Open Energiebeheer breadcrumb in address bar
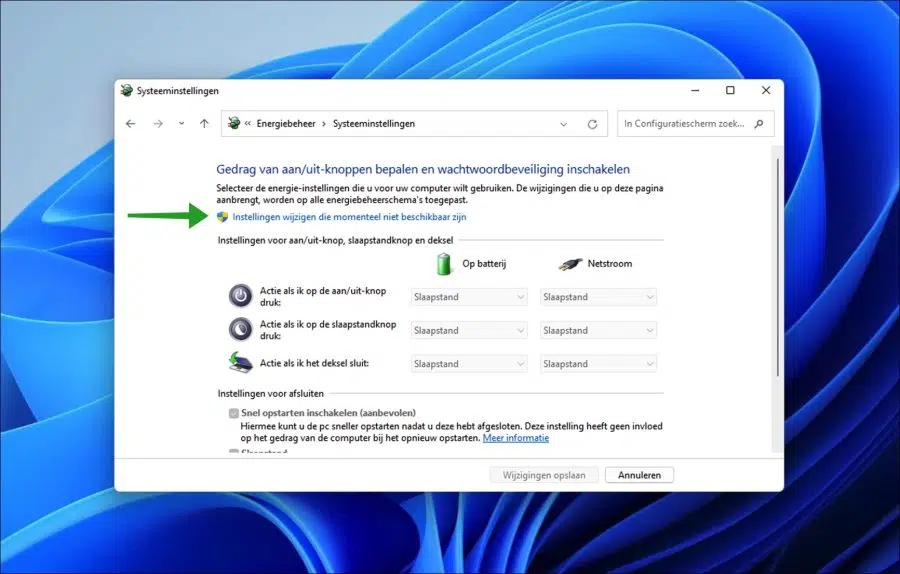This screenshot has width=900, height=574. pyautogui.click(x=286, y=123)
